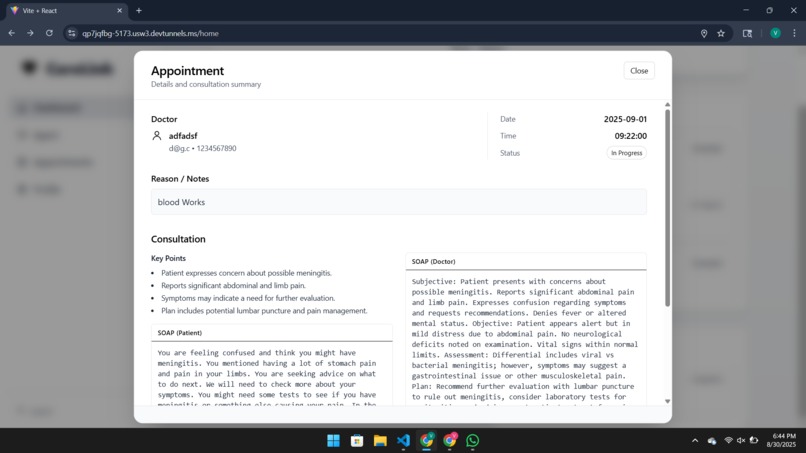Viewport: 806px width, 453px height.
Task: Open File Explorer from taskbar
Action: (380, 441)
